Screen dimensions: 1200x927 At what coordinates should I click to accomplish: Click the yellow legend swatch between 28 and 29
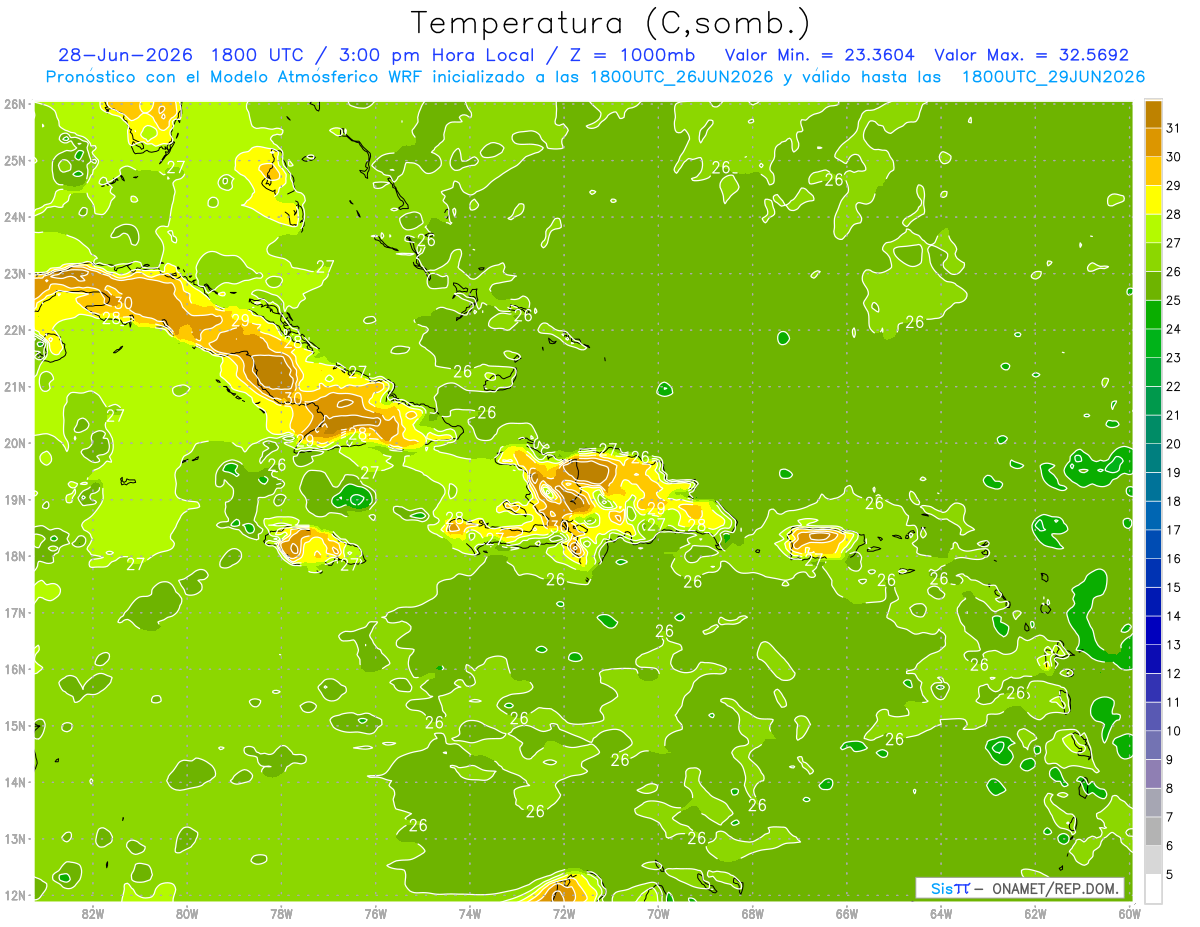click(1153, 200)
